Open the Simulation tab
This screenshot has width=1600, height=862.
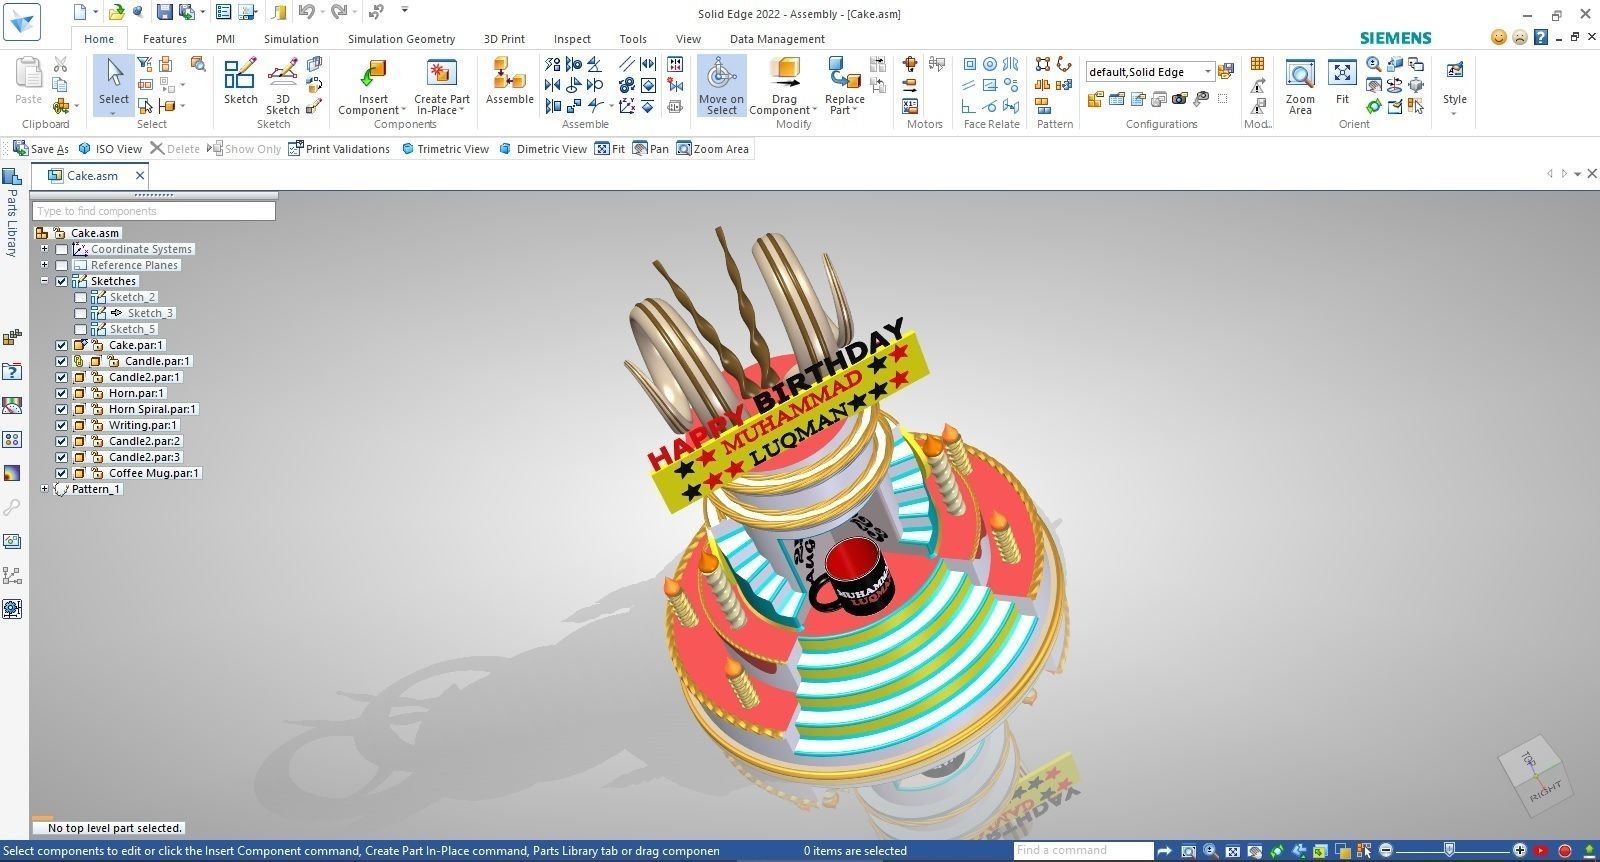[x=291, y=39]
